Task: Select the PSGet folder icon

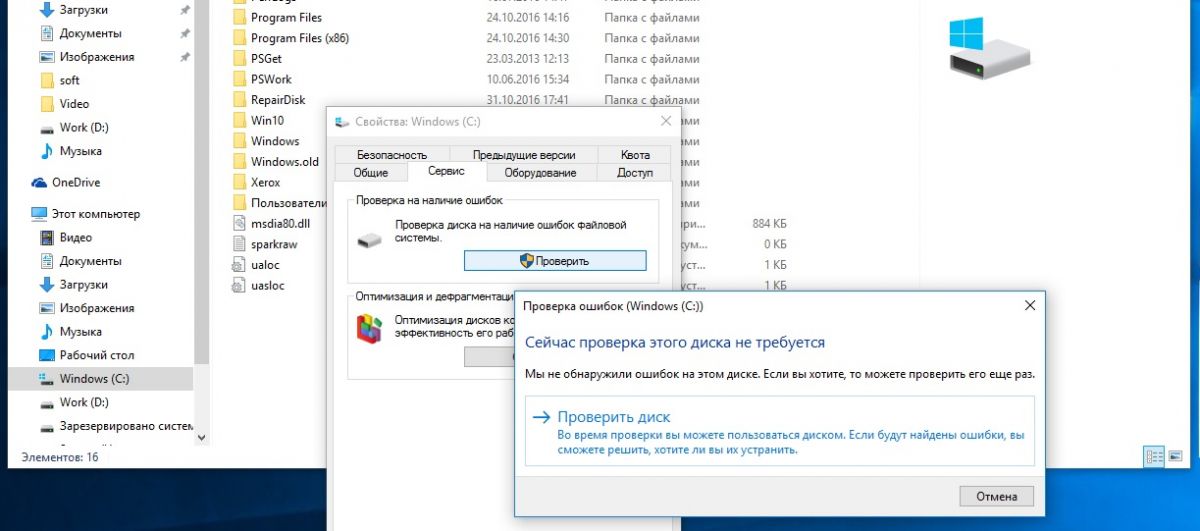Action: pyautogui.click(x=239, y=59)
